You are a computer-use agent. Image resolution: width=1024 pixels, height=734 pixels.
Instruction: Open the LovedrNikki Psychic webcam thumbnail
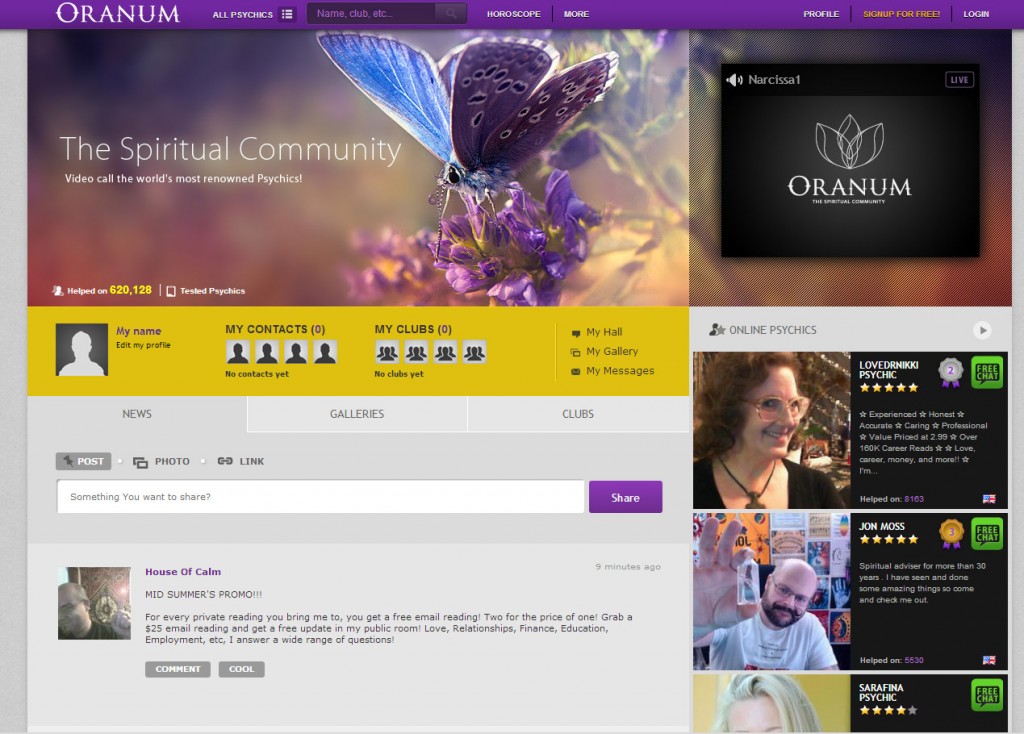[x=771, y=430]
